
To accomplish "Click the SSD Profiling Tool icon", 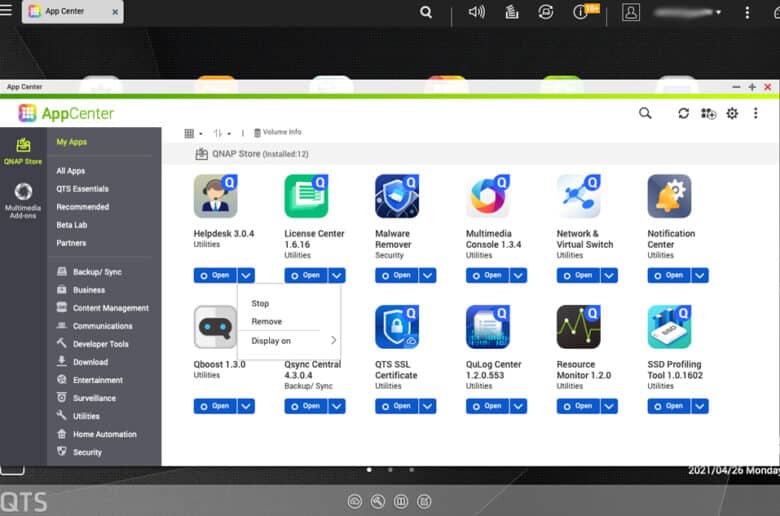I will point(669,327).
